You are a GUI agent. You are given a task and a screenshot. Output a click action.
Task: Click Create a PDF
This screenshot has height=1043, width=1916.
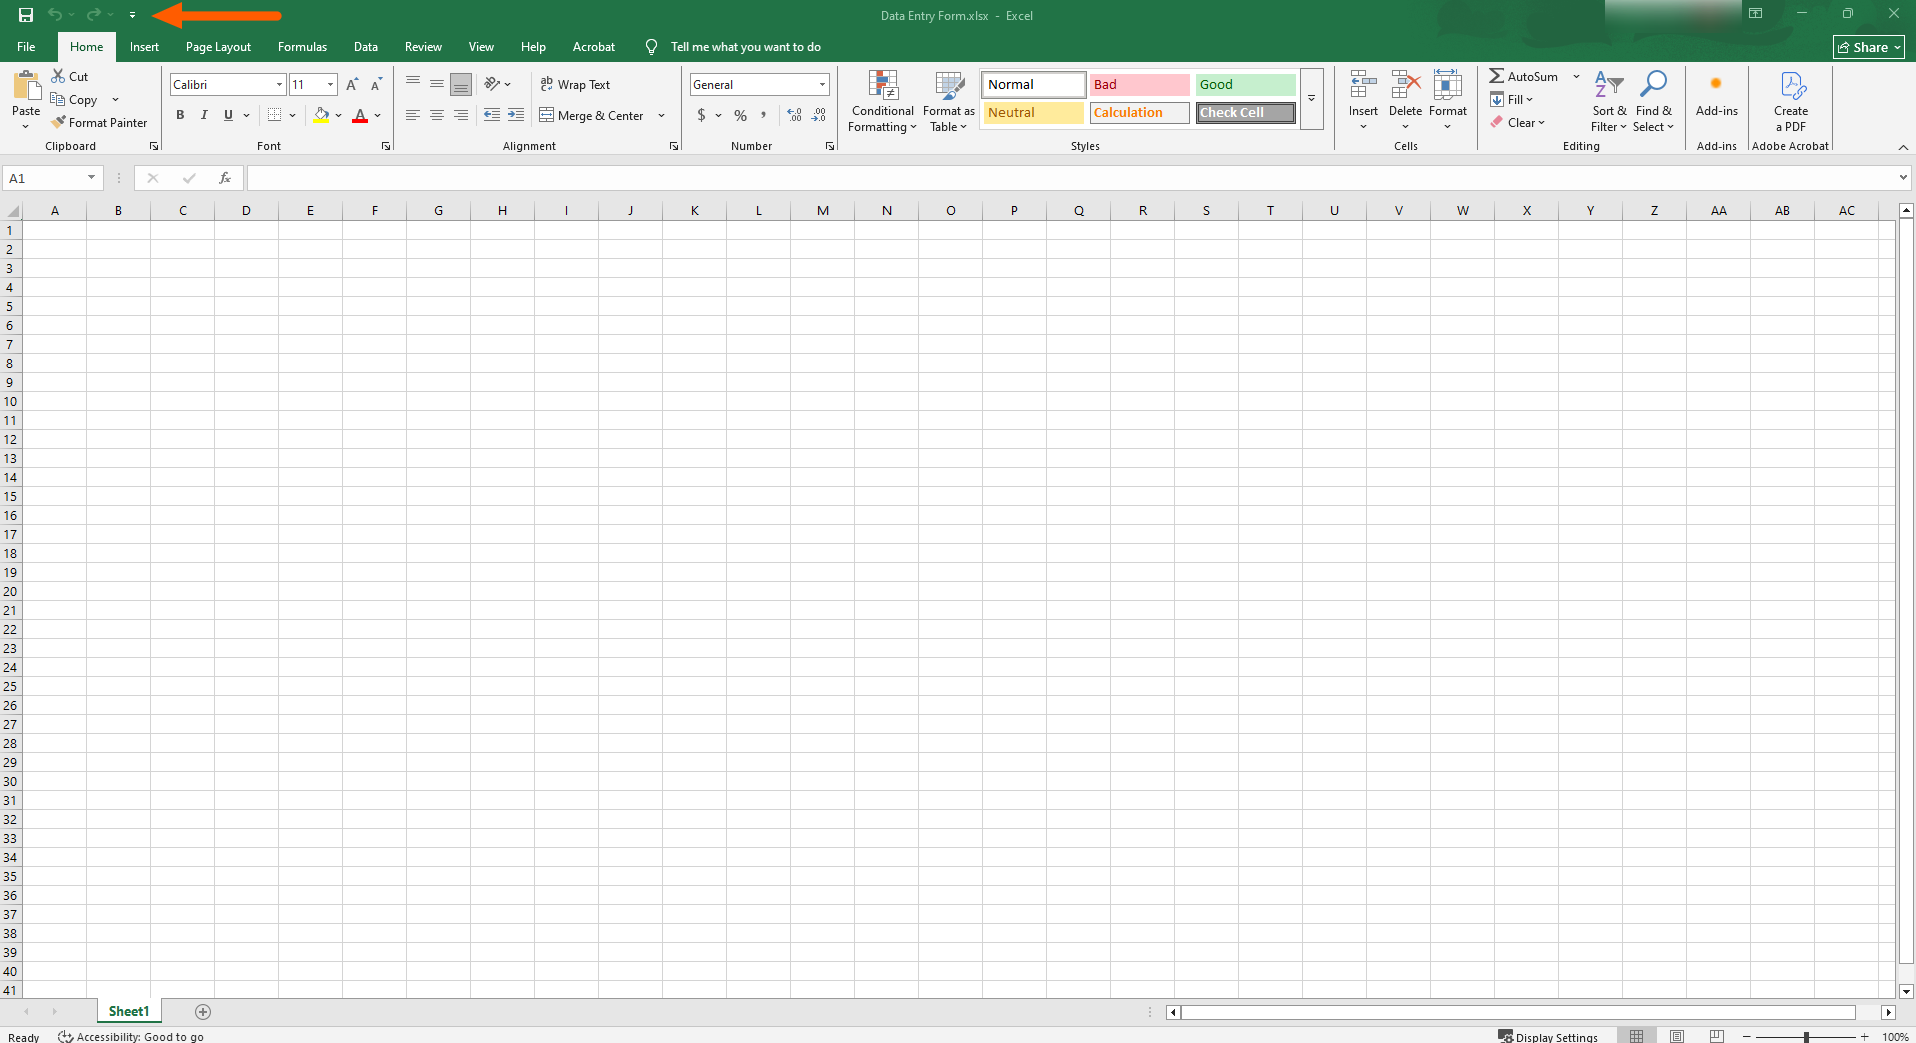pos(1790,101)
